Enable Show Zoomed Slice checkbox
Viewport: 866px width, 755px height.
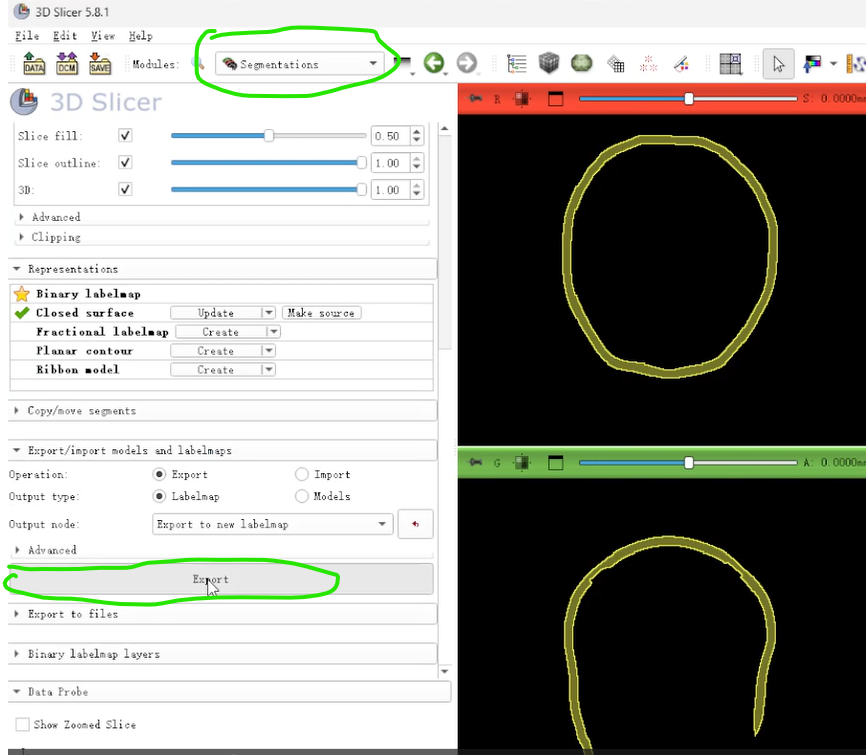[x=23, y=724]
